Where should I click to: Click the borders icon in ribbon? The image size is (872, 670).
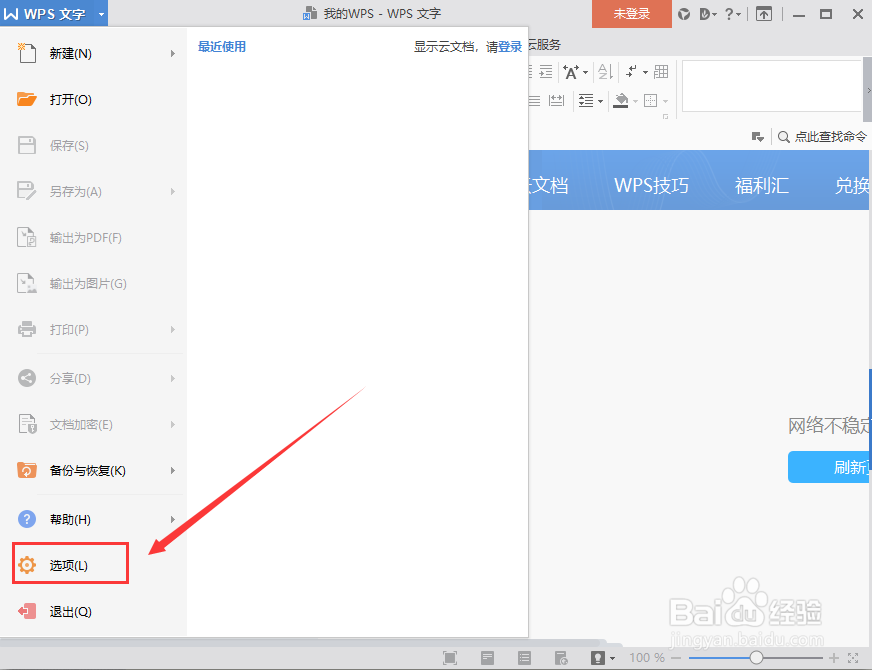pos(651,101)
